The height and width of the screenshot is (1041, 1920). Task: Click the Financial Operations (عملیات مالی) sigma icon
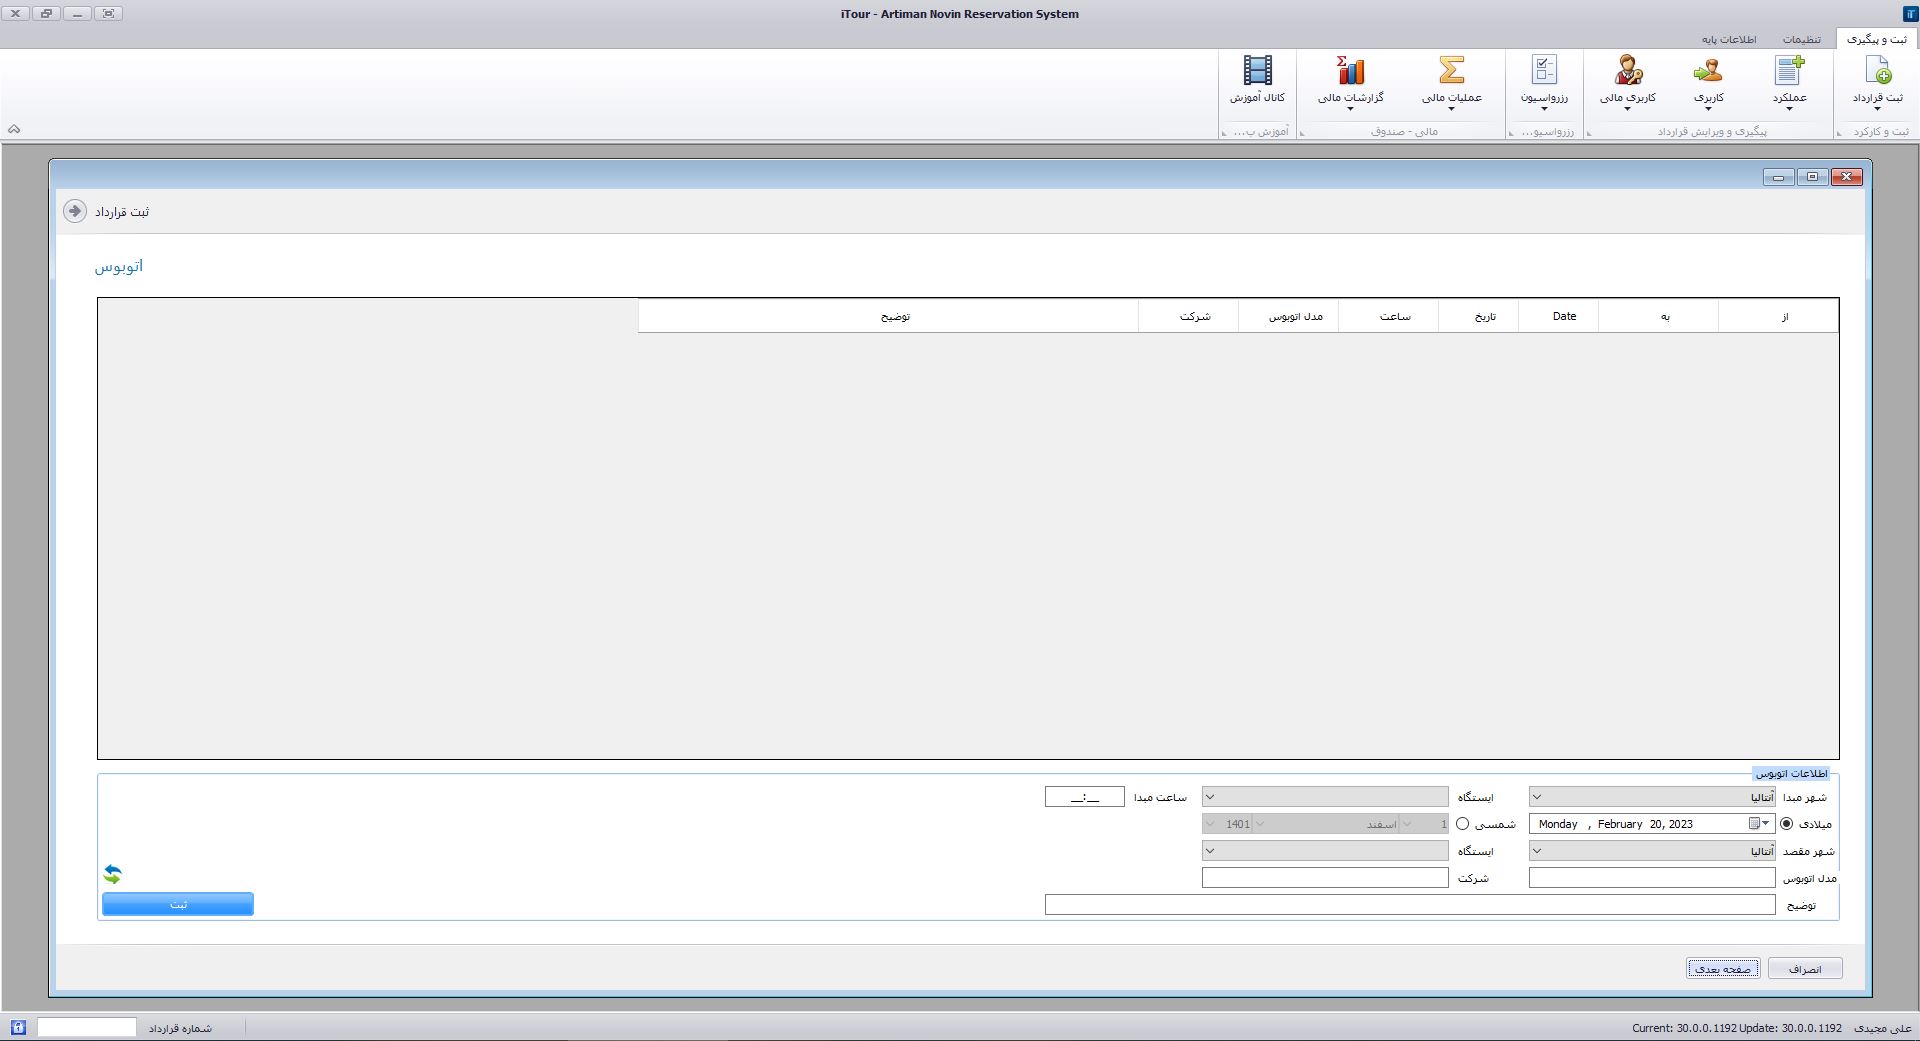(1451, 72)
